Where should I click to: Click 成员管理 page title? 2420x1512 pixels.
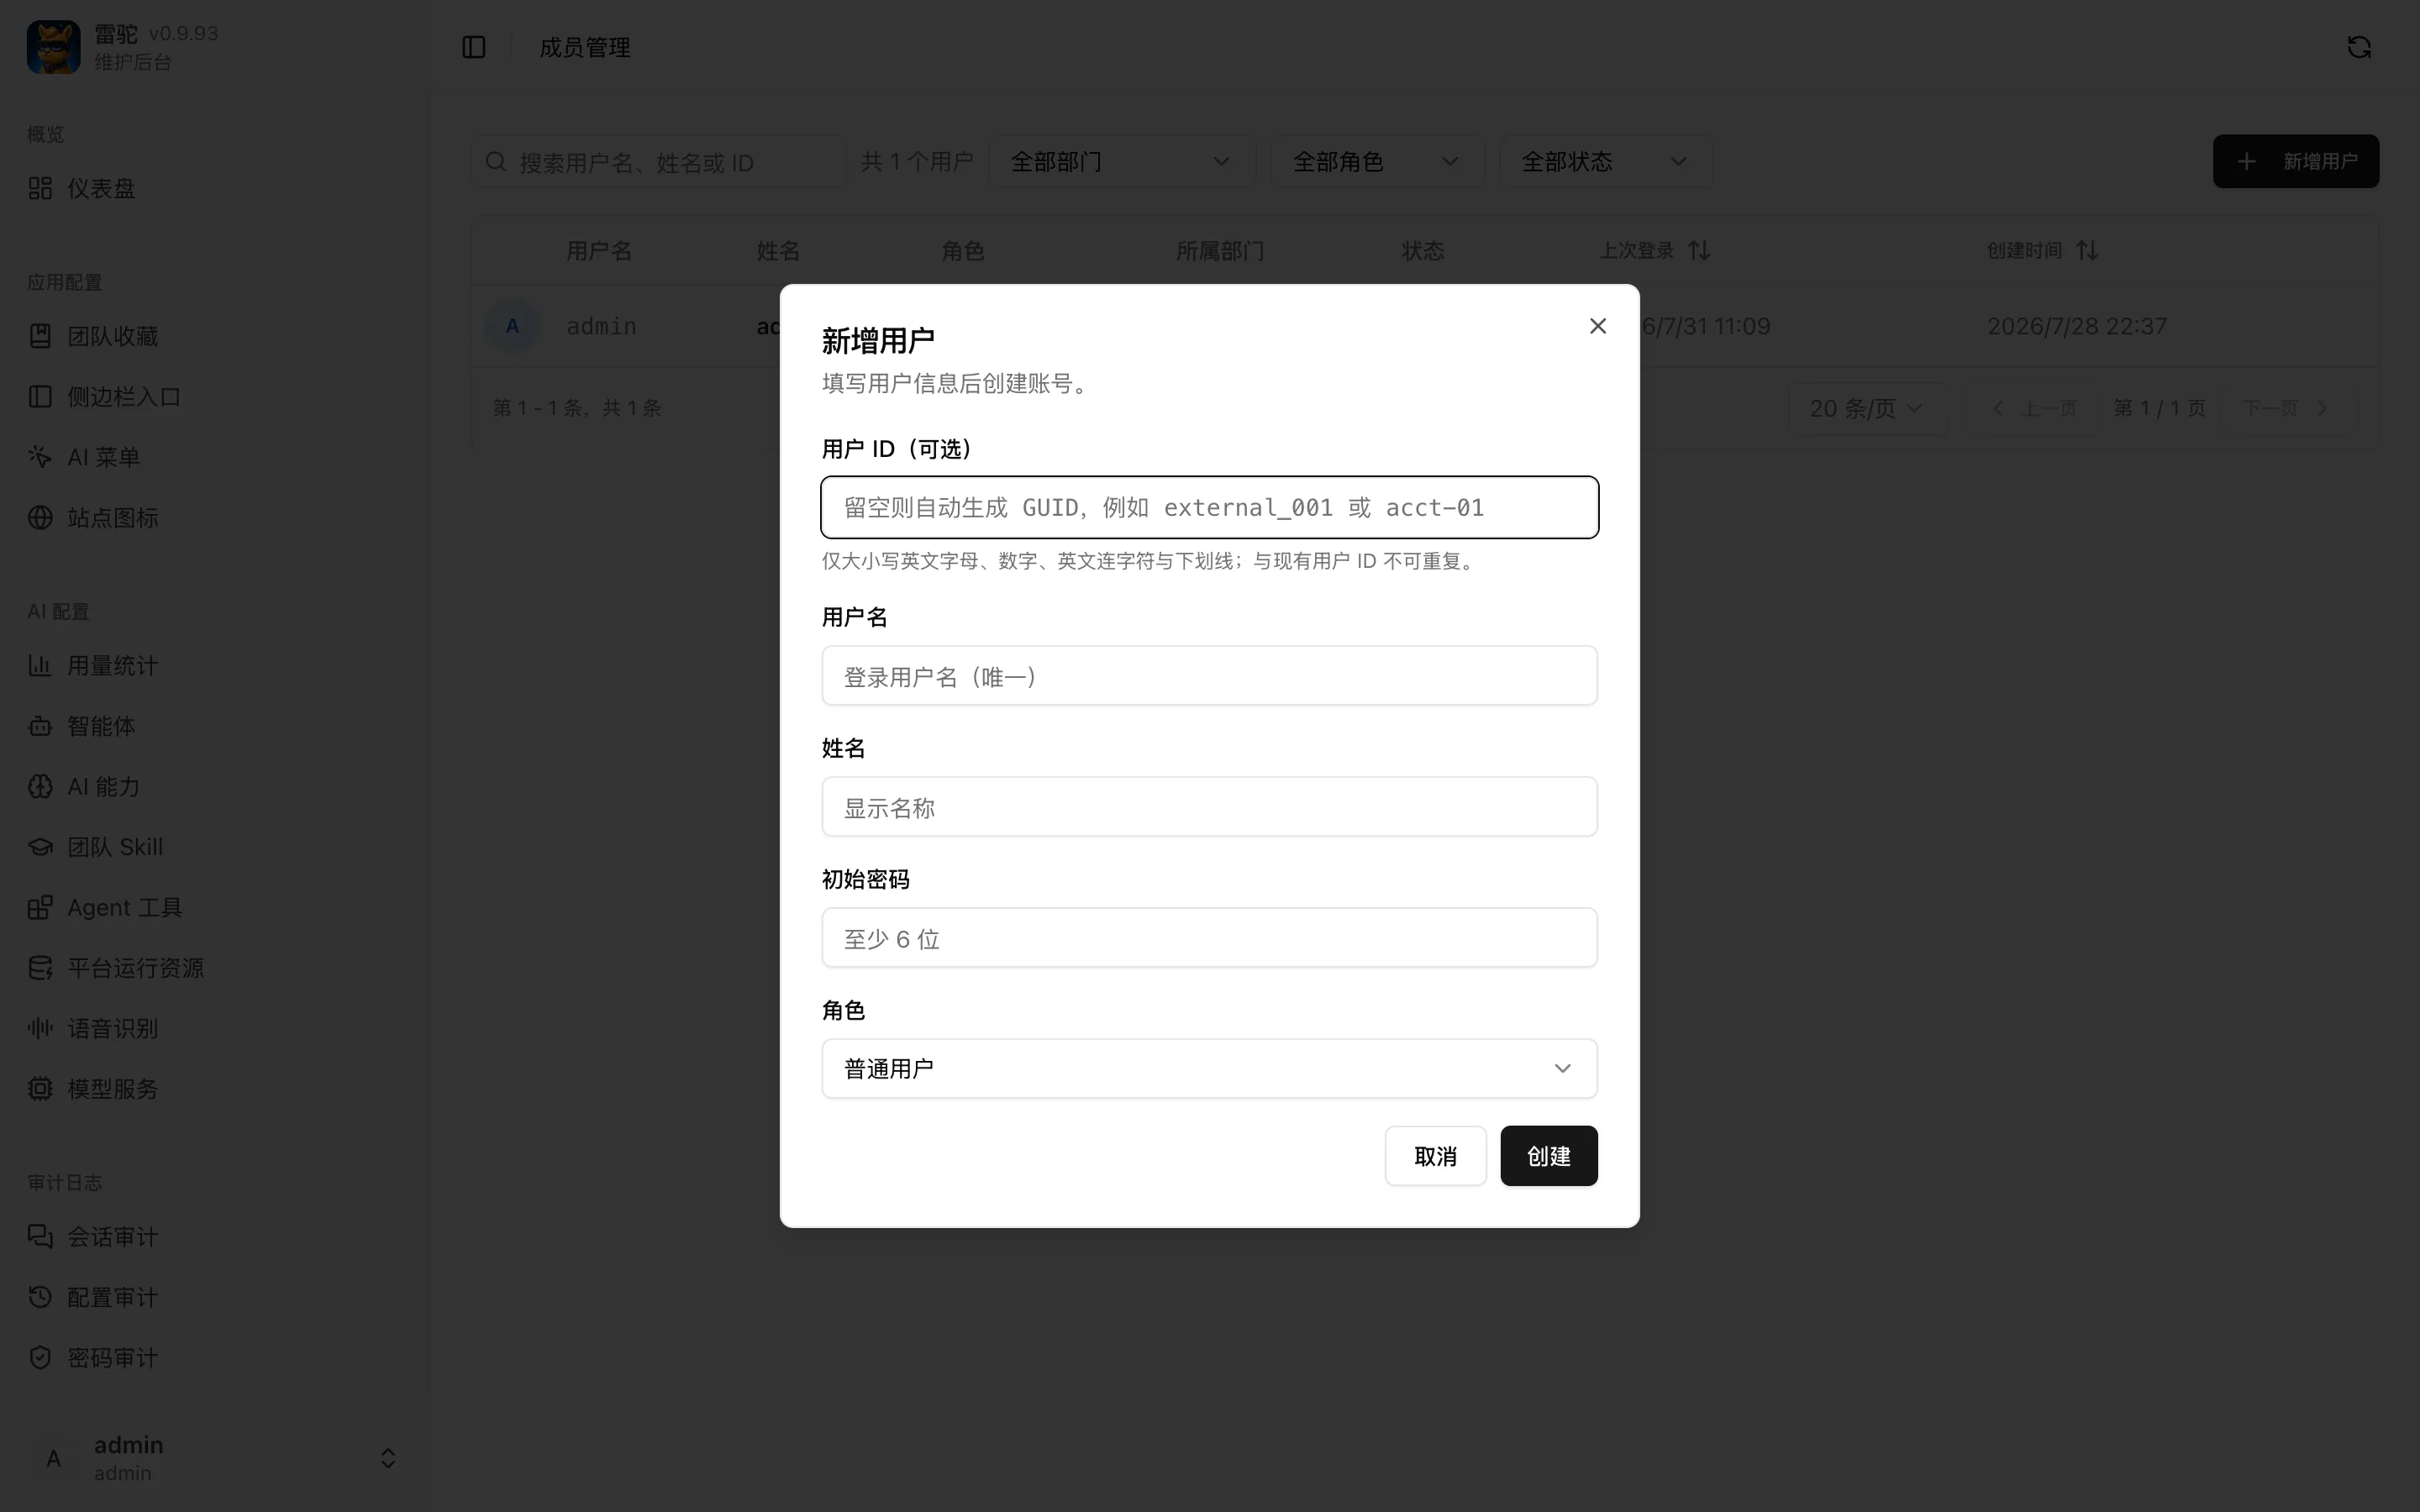tap(585, 47)
